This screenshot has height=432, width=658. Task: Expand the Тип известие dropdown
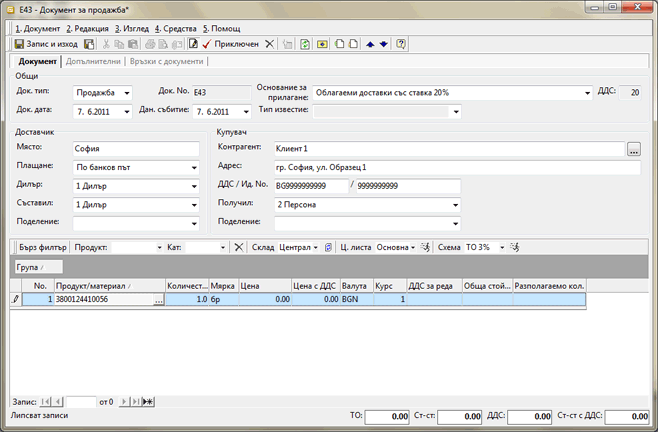click(456, 112)
